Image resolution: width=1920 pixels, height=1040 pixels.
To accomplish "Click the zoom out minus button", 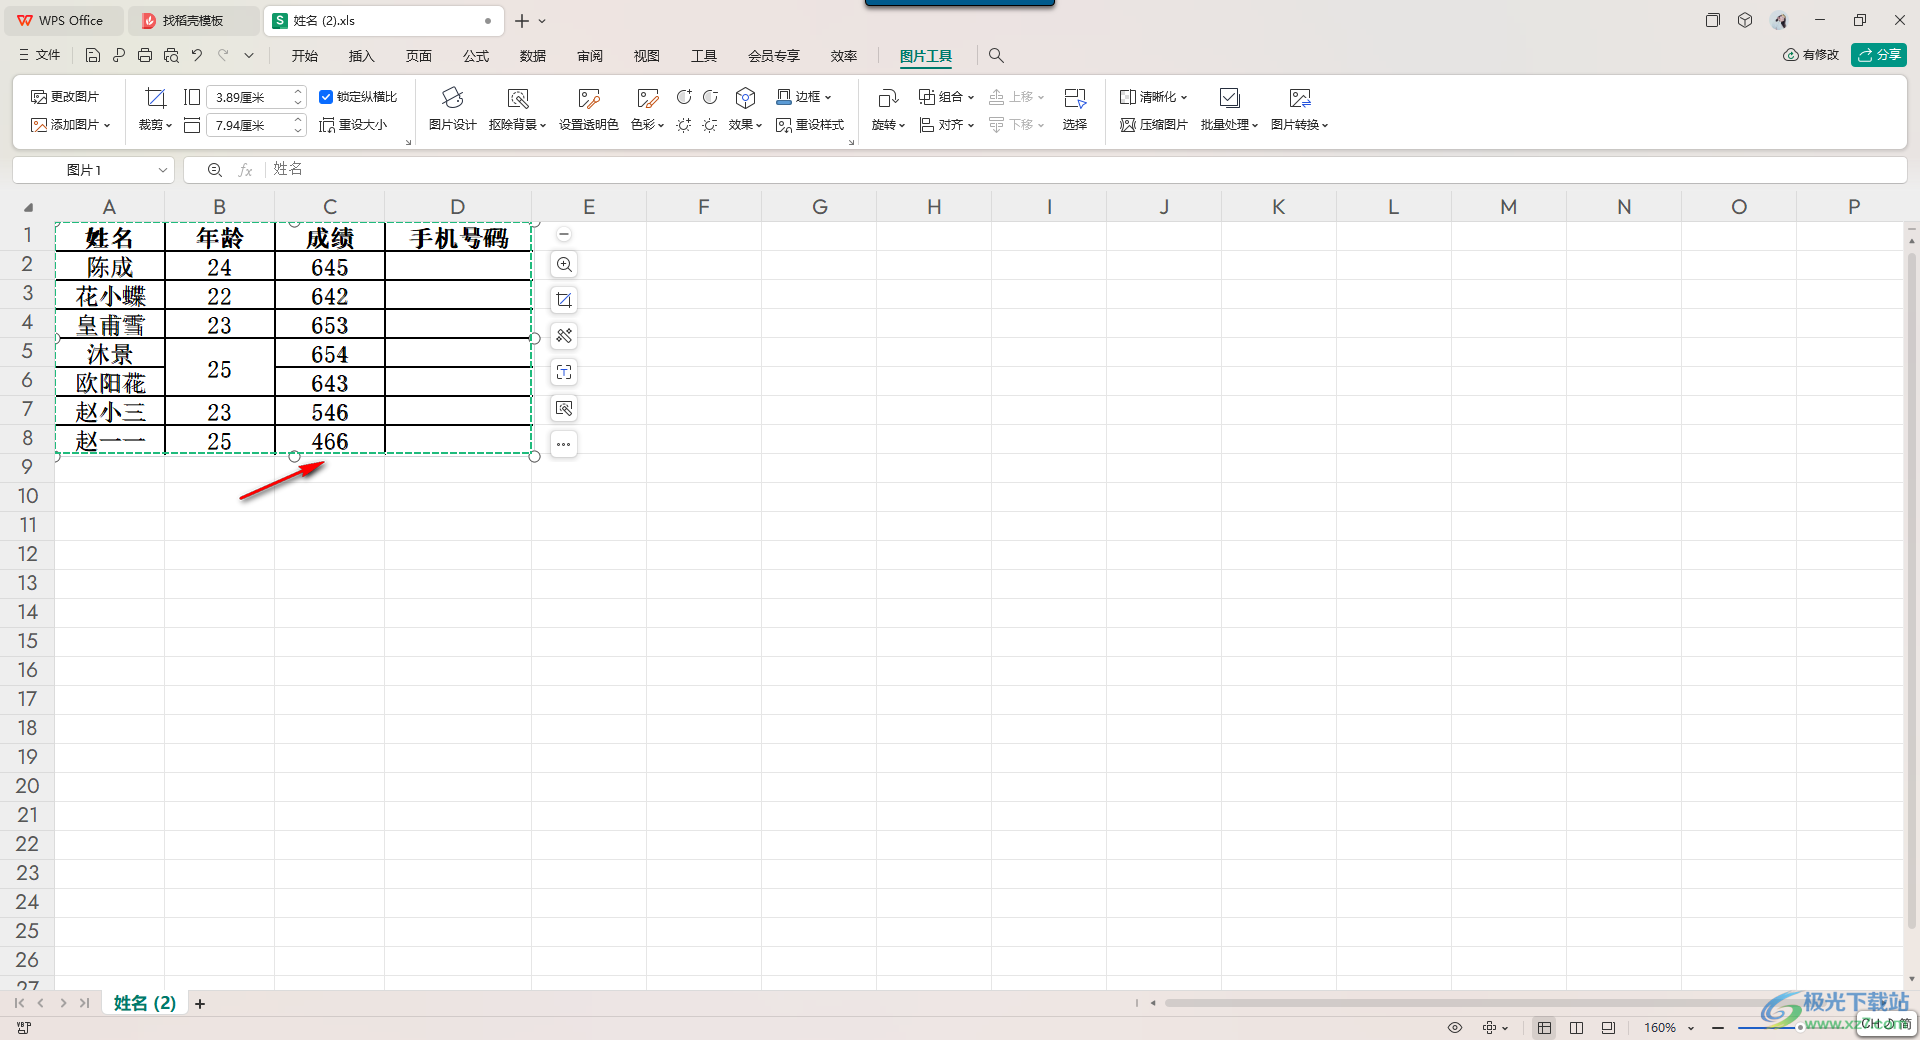I will click(1718, 1028).
